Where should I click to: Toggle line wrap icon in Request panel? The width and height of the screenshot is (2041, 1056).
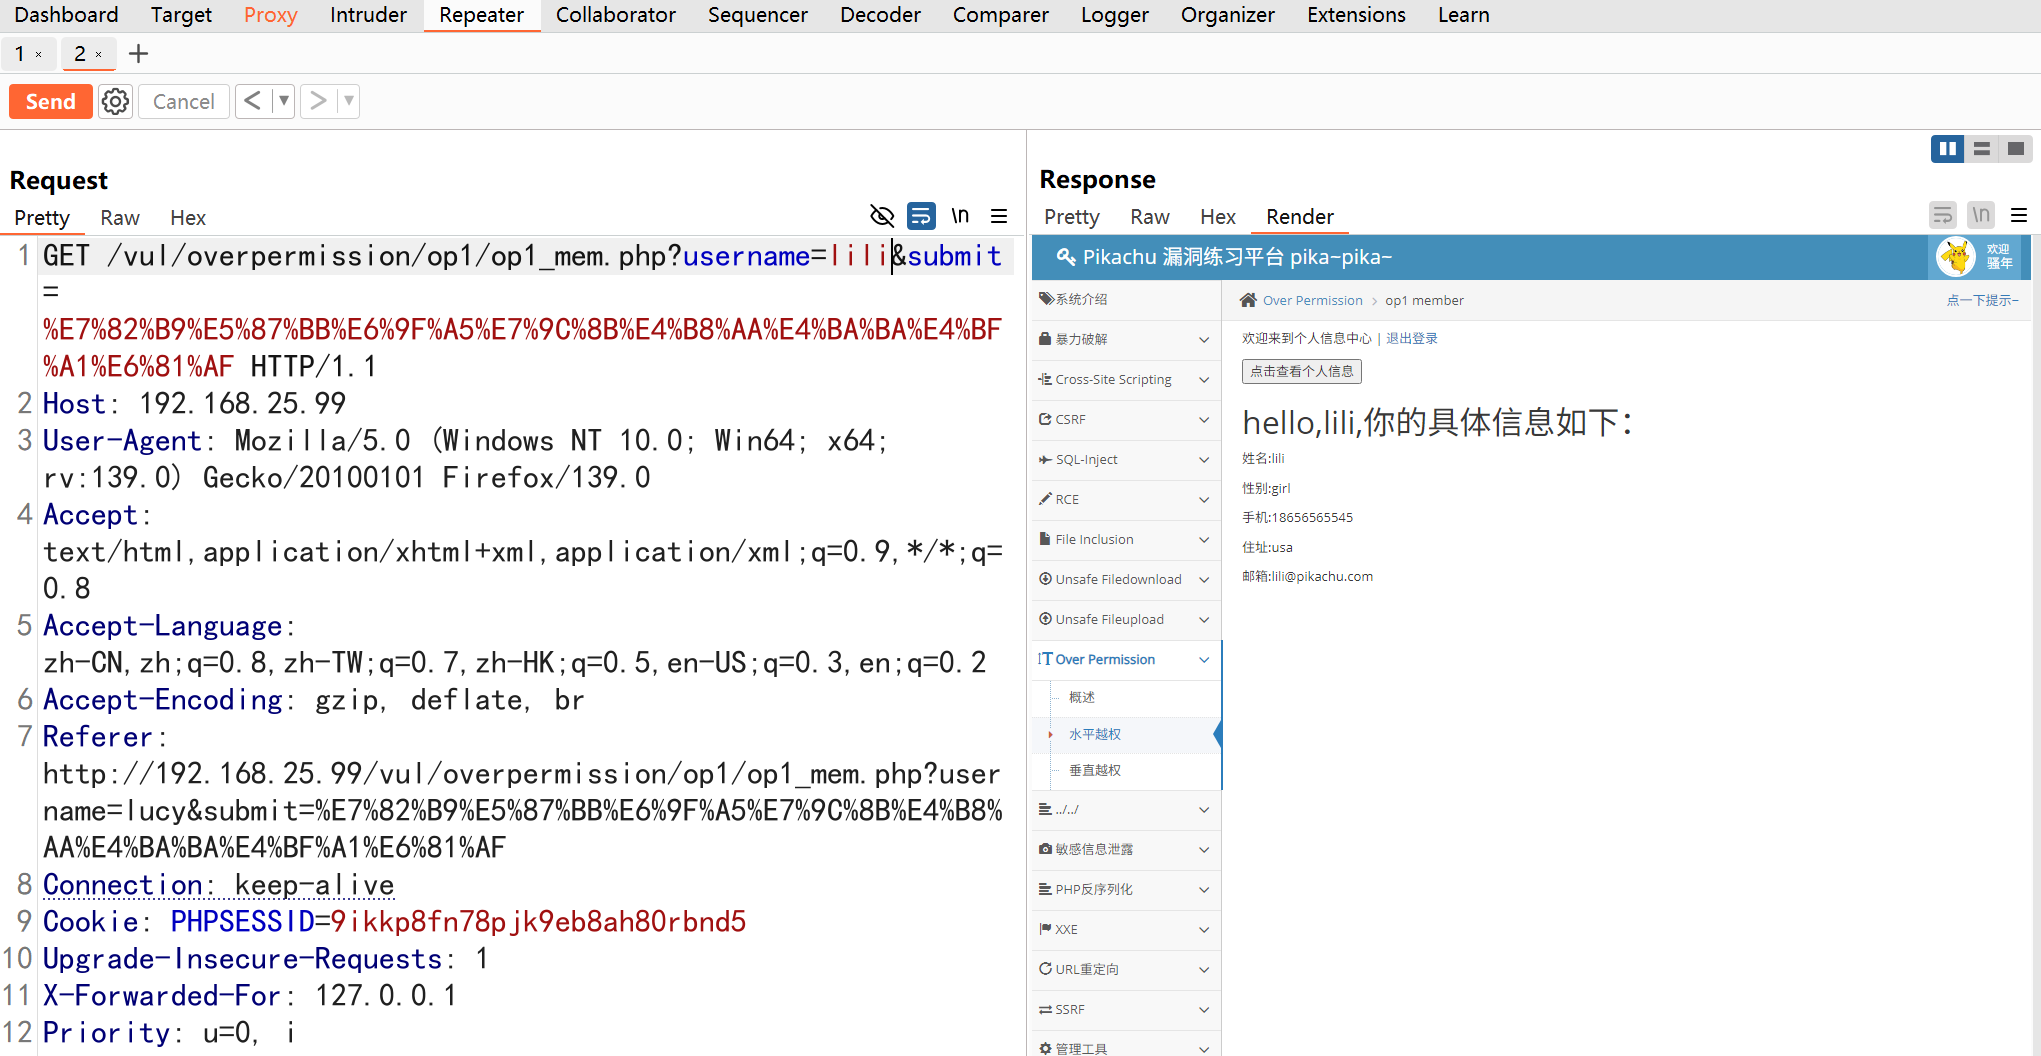click(920, 216)
